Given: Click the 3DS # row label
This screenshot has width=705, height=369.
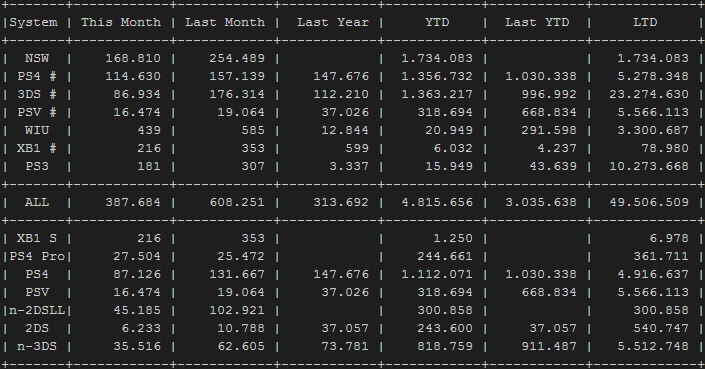Looking at the screenshot, I should pyautogui.click(x=37, y=94).
